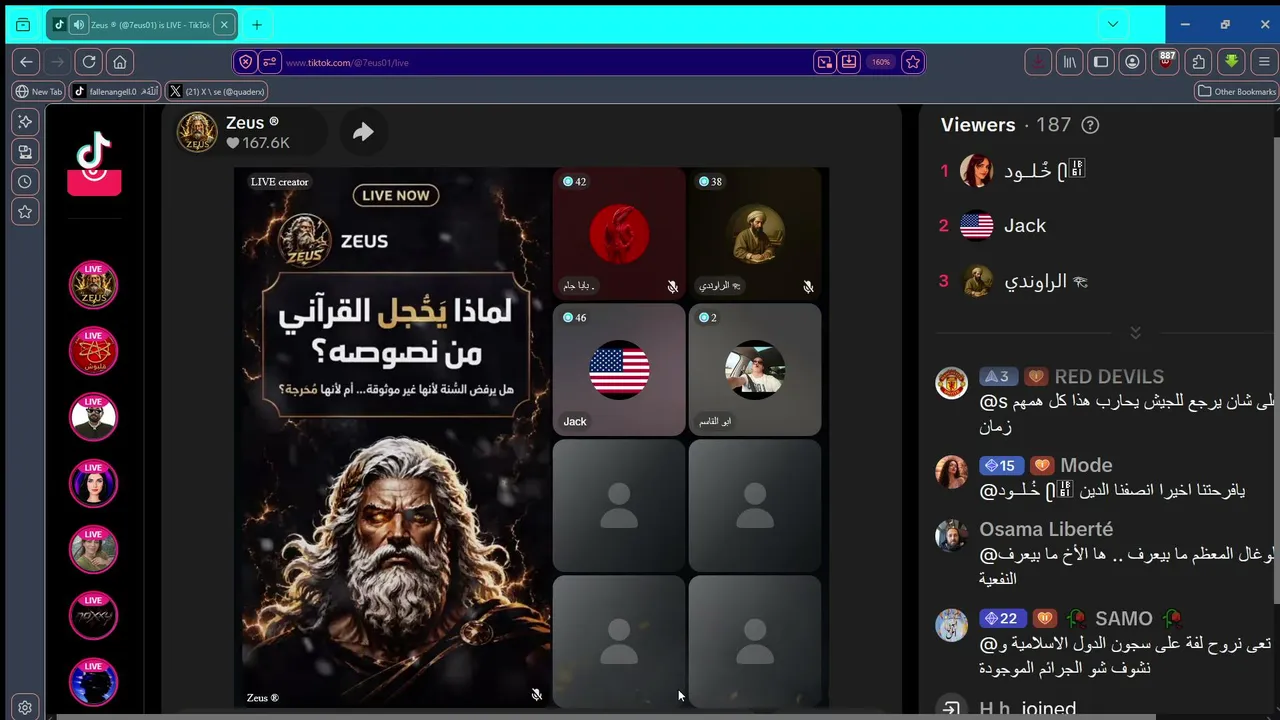The image size is (1280, 720).
Task: Open the dark-haired woman live channel
Action: [93, 483]
